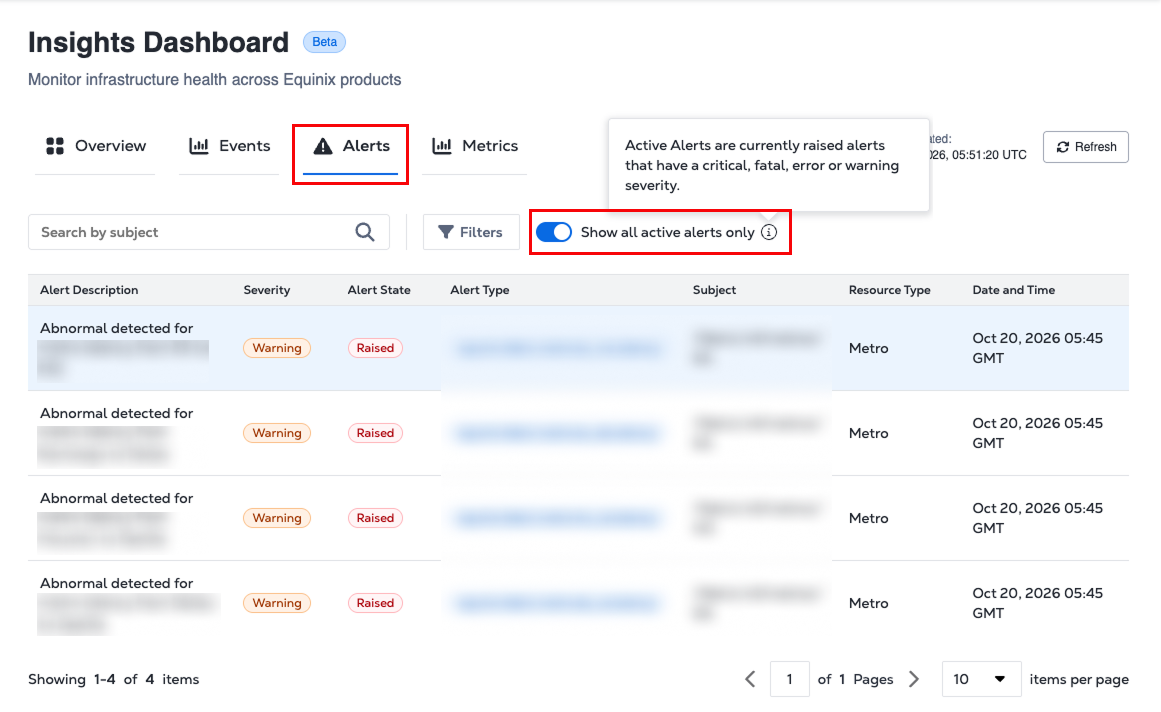This screenshot has width=1161, height=712.
Task: Refresh the dashboard data
Action: pos(1085,147)
